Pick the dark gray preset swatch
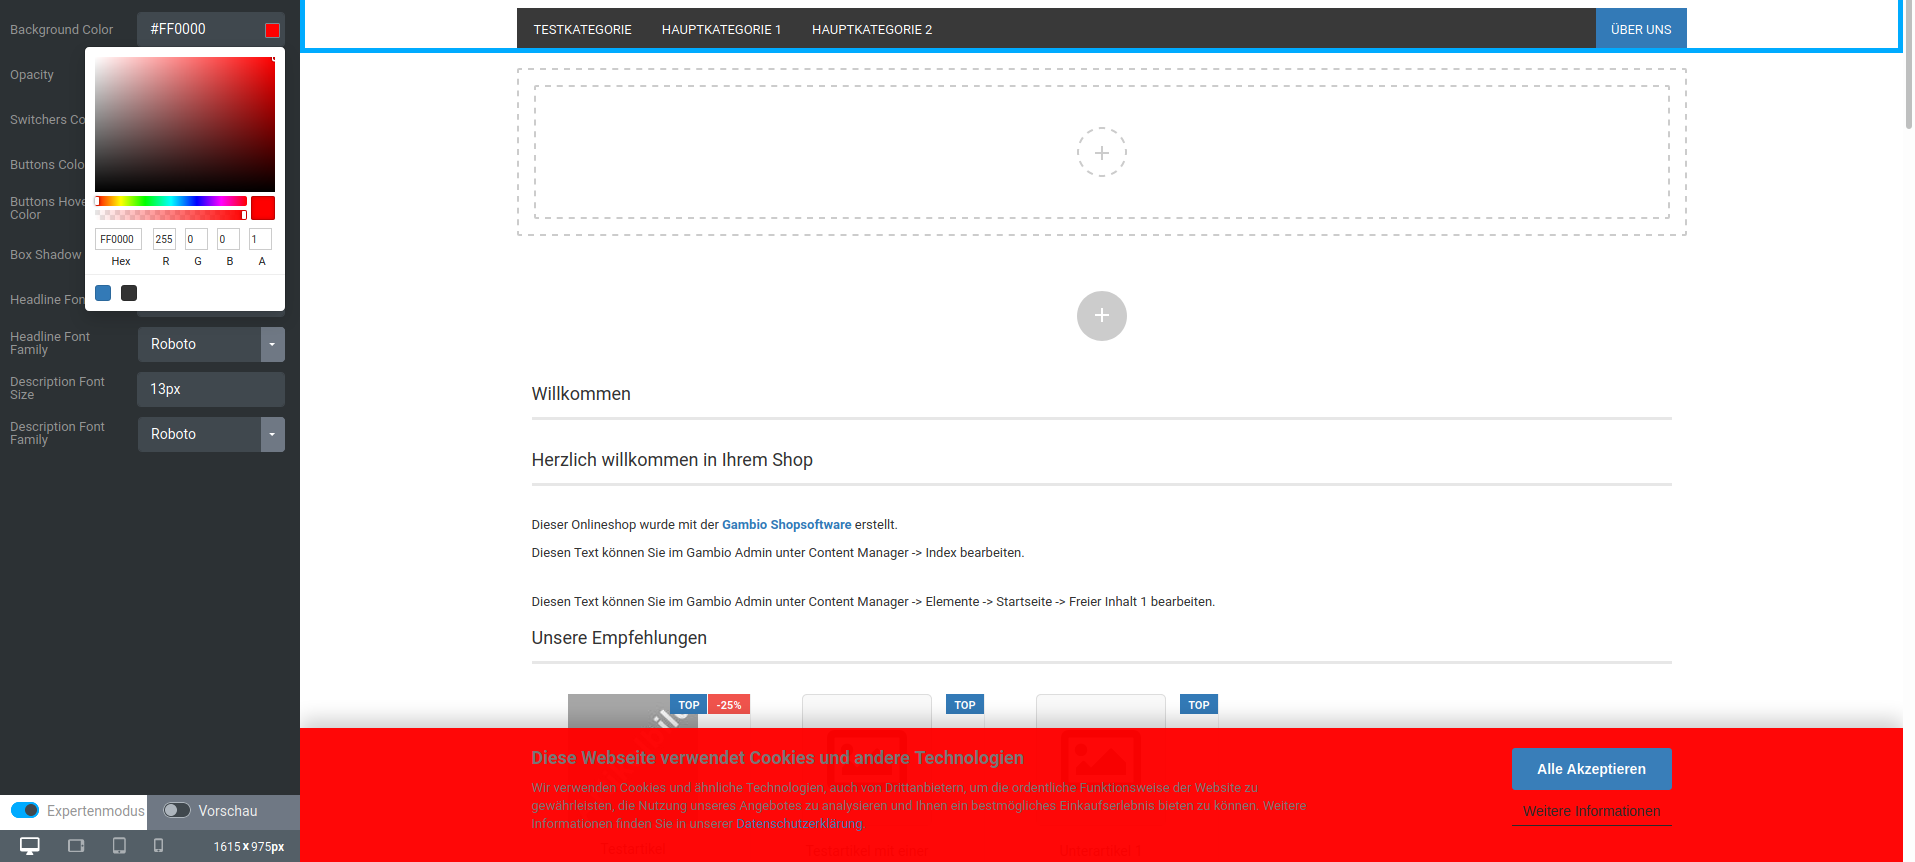1915x862 pixels. [x=129, y=293]
